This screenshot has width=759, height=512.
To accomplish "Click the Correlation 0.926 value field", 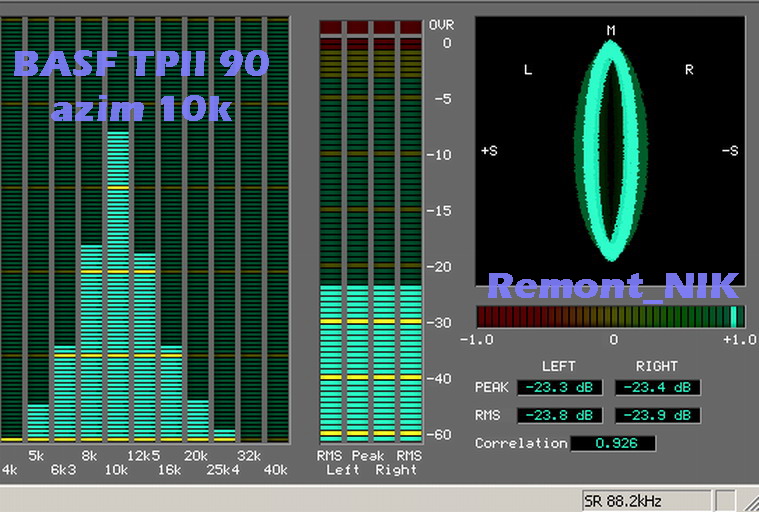I will point(613,443).
